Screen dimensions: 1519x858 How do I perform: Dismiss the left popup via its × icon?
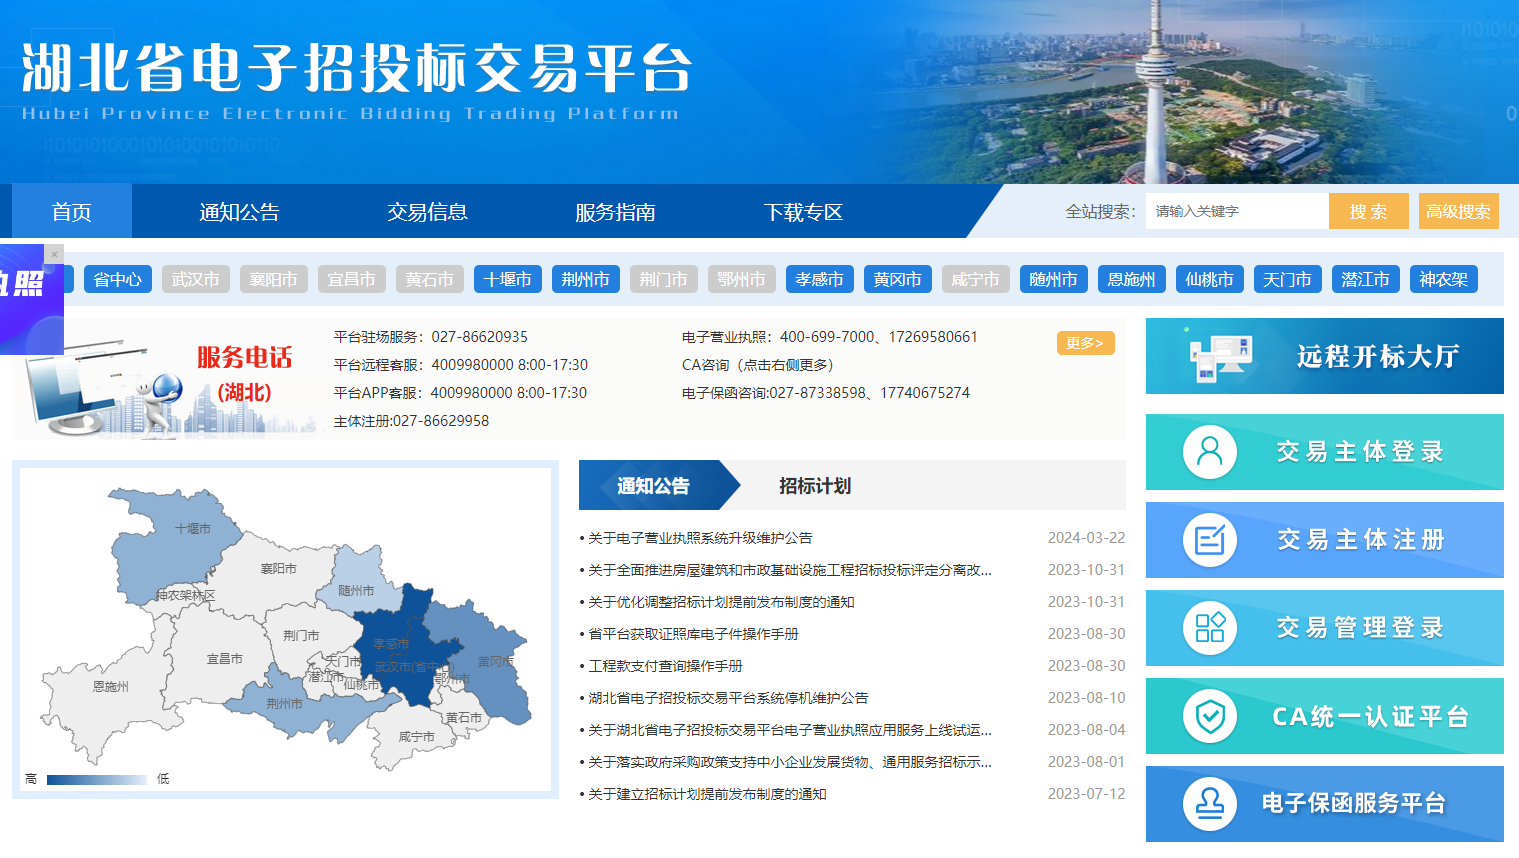(55, 252)
